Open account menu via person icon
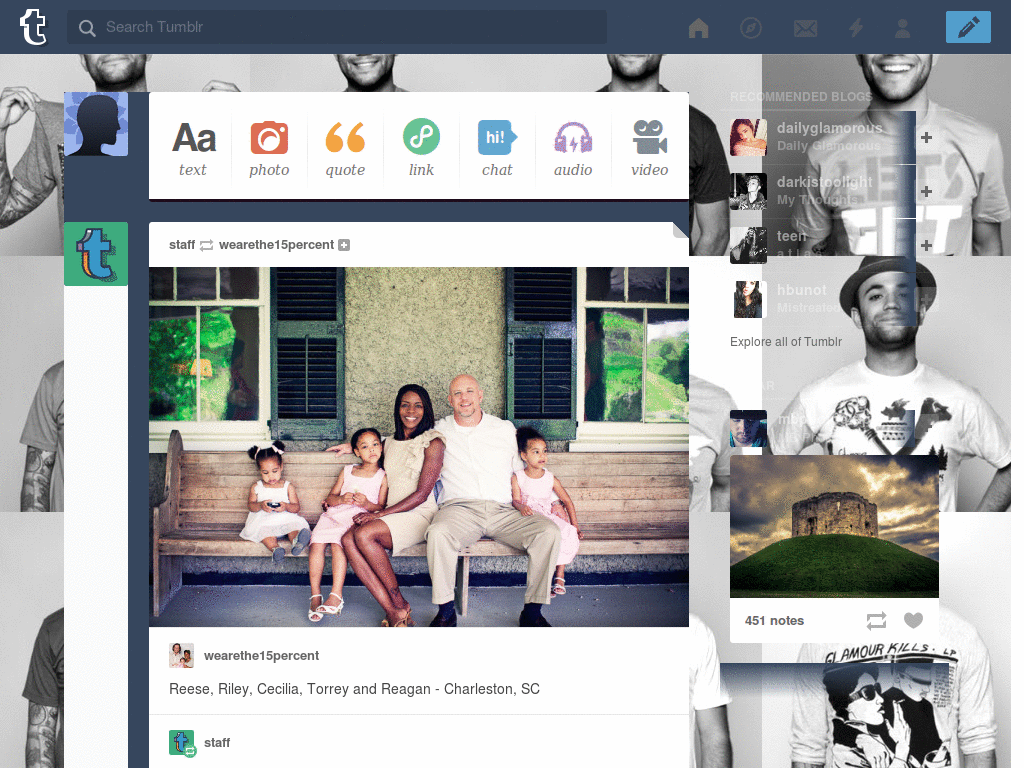 pyautogui.click(x=903, y=27)
